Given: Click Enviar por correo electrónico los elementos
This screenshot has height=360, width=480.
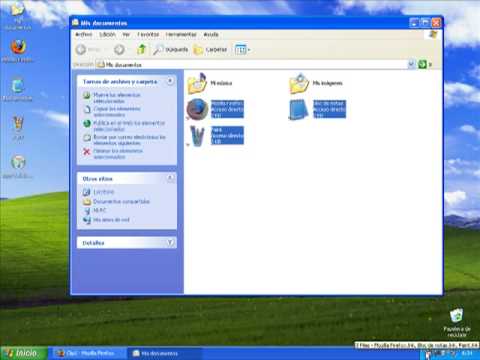Looking at the screenshot, I should 129,140.
